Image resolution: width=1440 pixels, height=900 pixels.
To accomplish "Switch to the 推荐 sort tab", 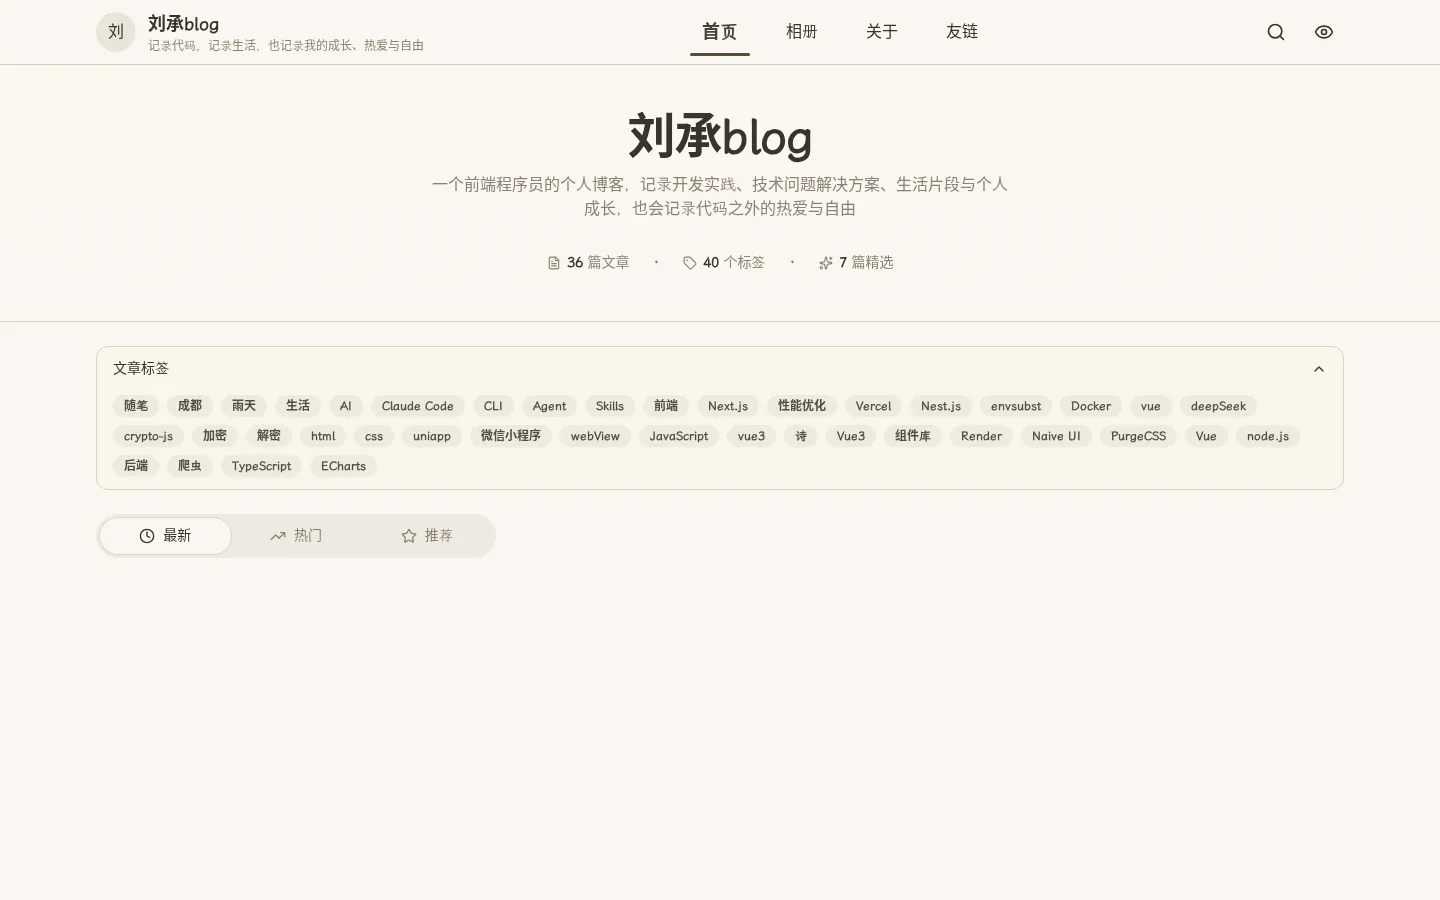I will 427,536.
